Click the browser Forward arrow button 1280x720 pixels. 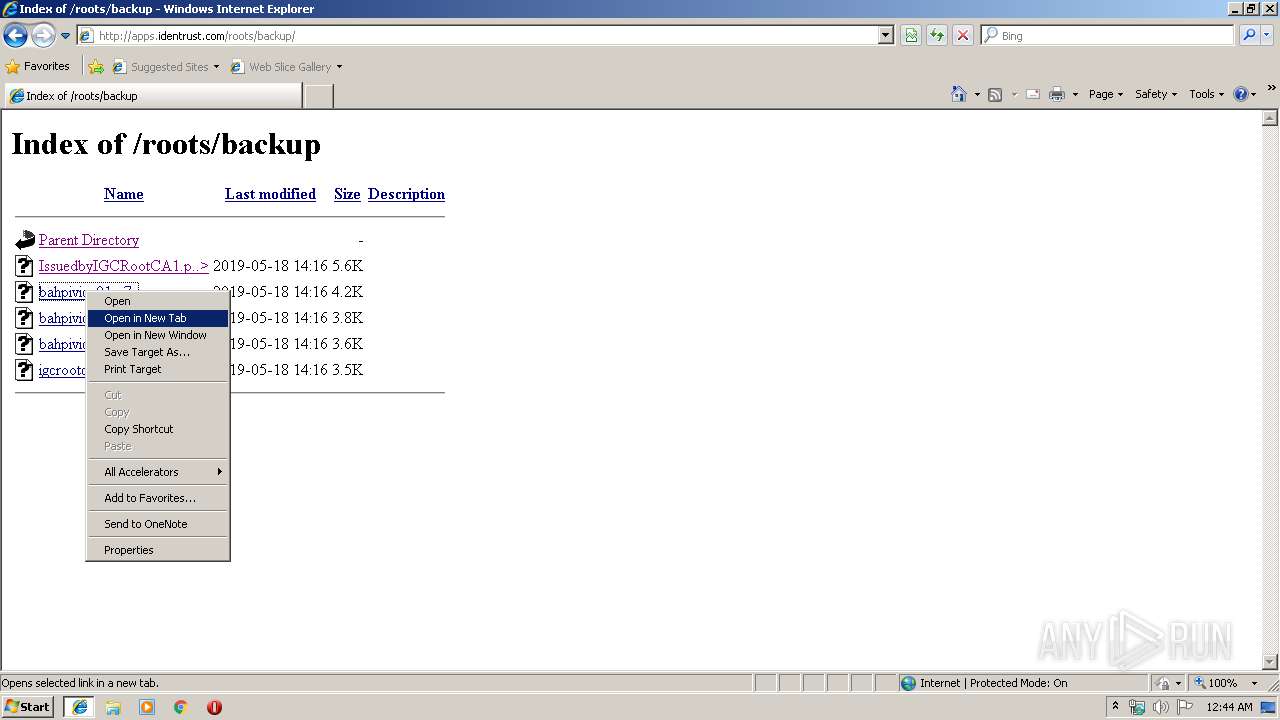click(43, 36)
